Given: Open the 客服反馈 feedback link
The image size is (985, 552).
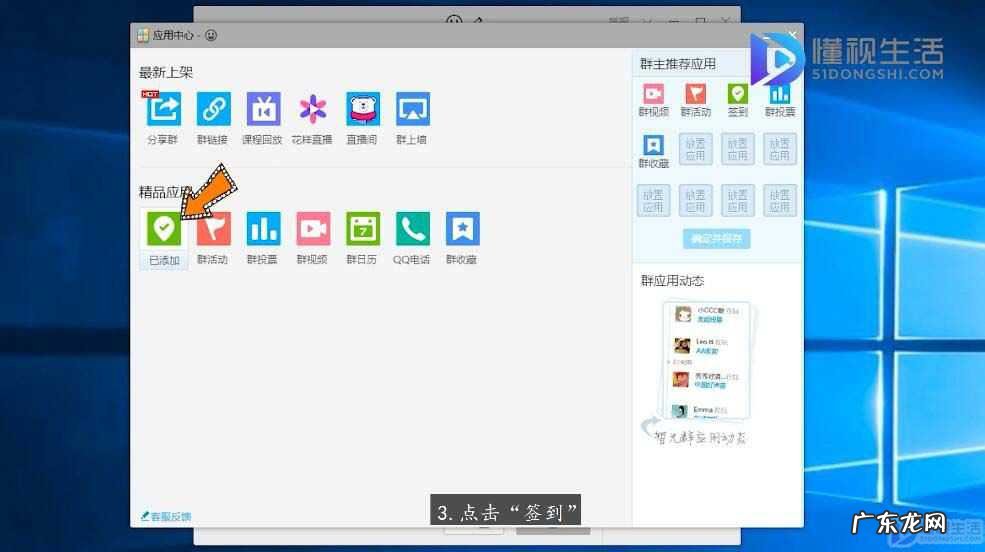Looking at the screenshot, I should coord(166,516).
